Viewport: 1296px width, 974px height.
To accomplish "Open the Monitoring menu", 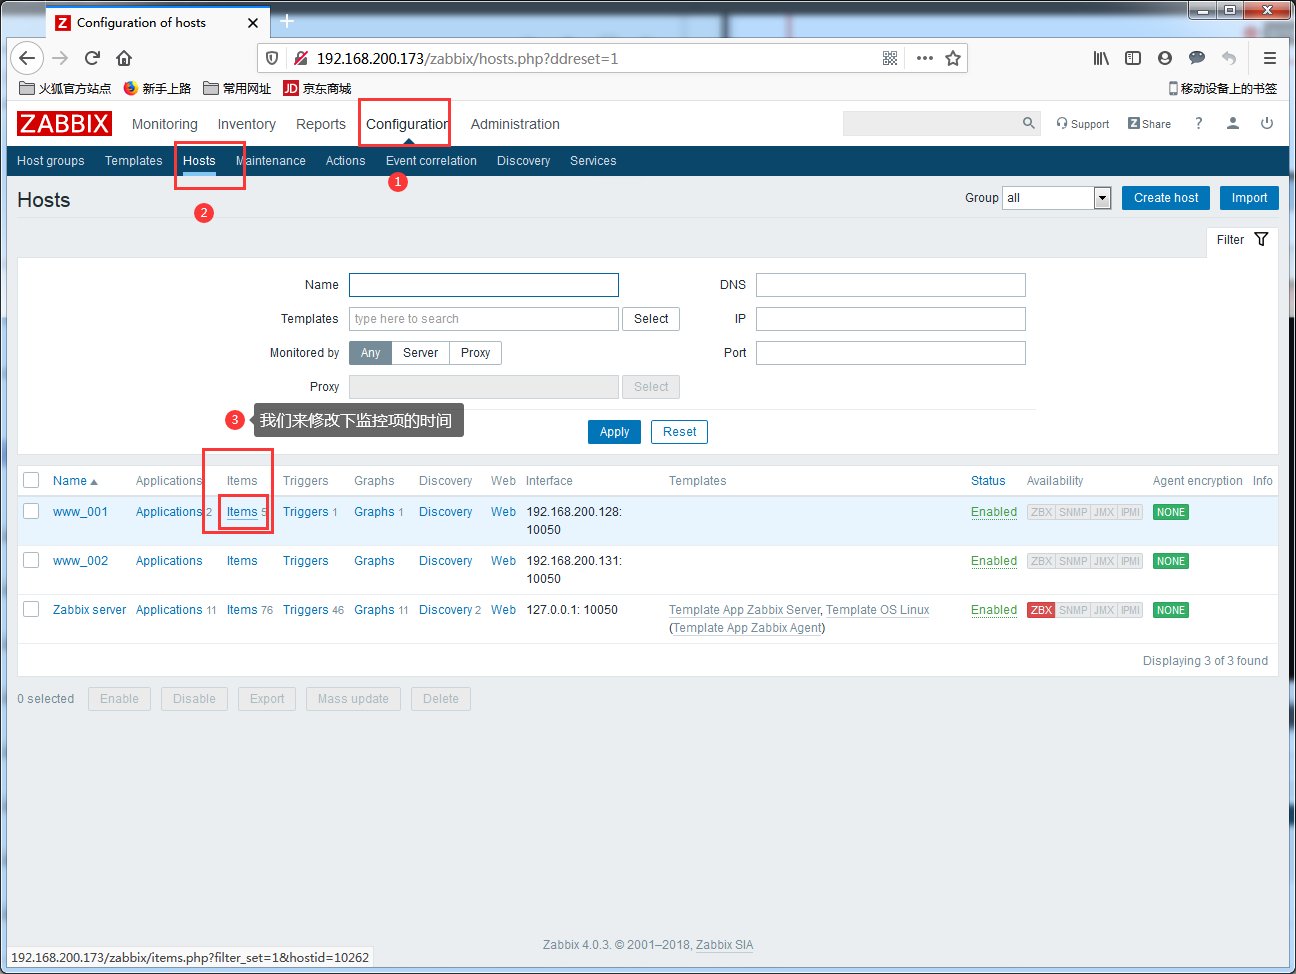I will 165,124.
